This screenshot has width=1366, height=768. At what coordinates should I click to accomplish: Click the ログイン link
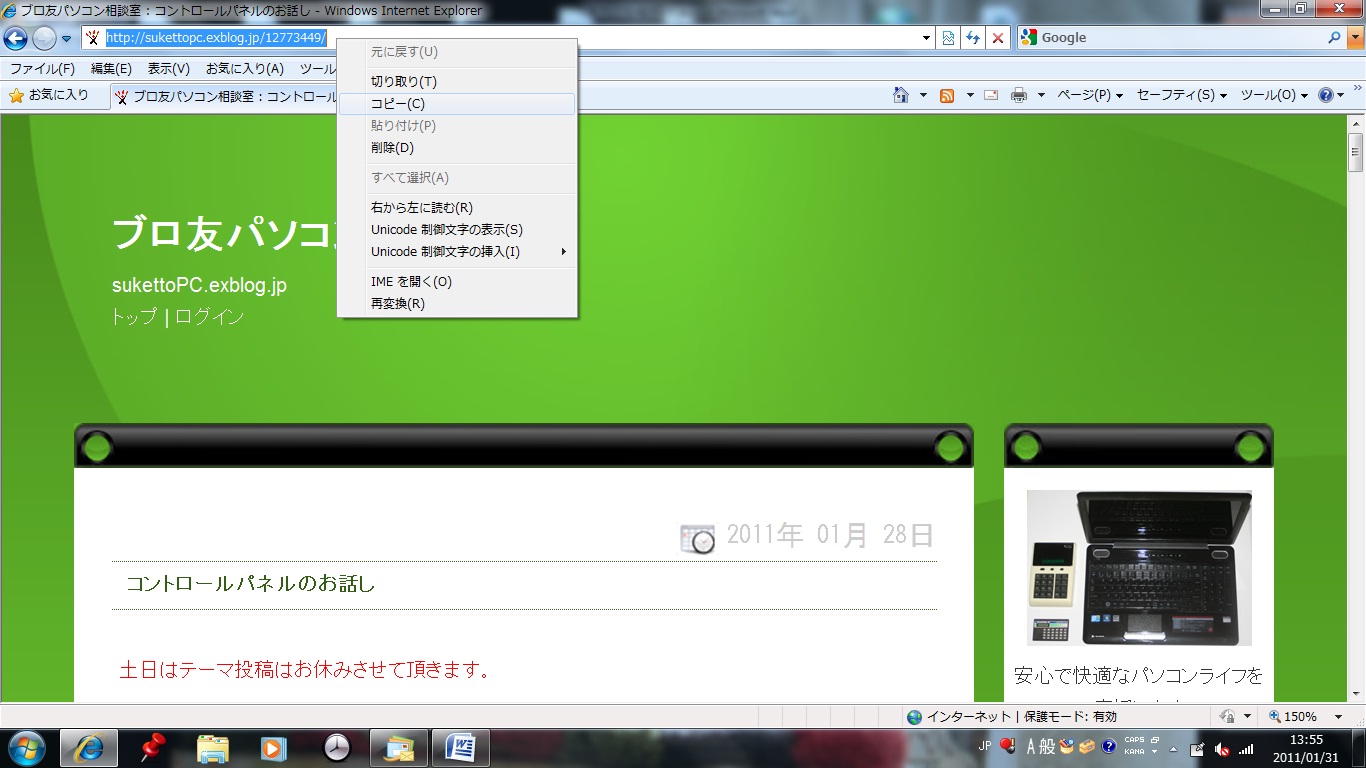click(x=209, y=317)
